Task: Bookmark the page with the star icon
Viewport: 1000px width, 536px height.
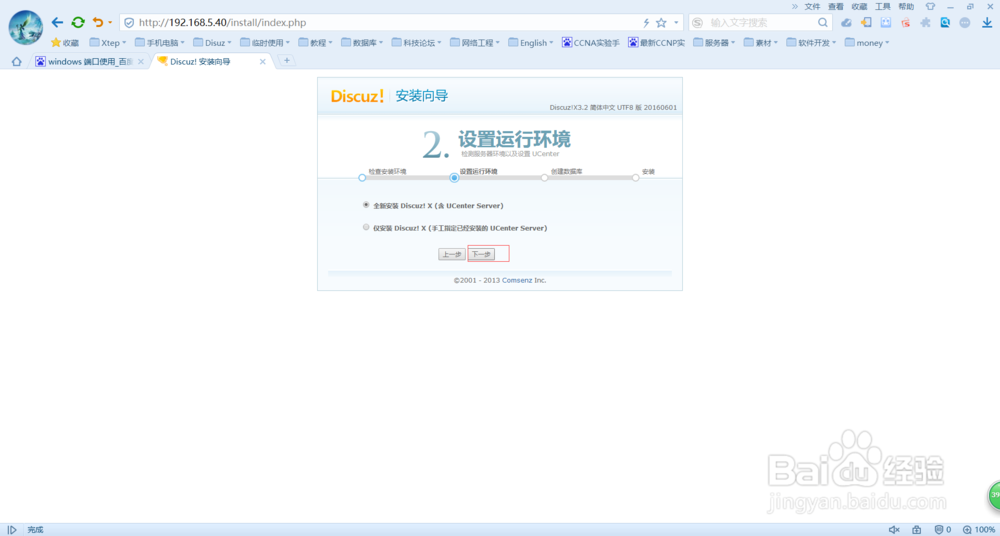Action: pos(661,22)
